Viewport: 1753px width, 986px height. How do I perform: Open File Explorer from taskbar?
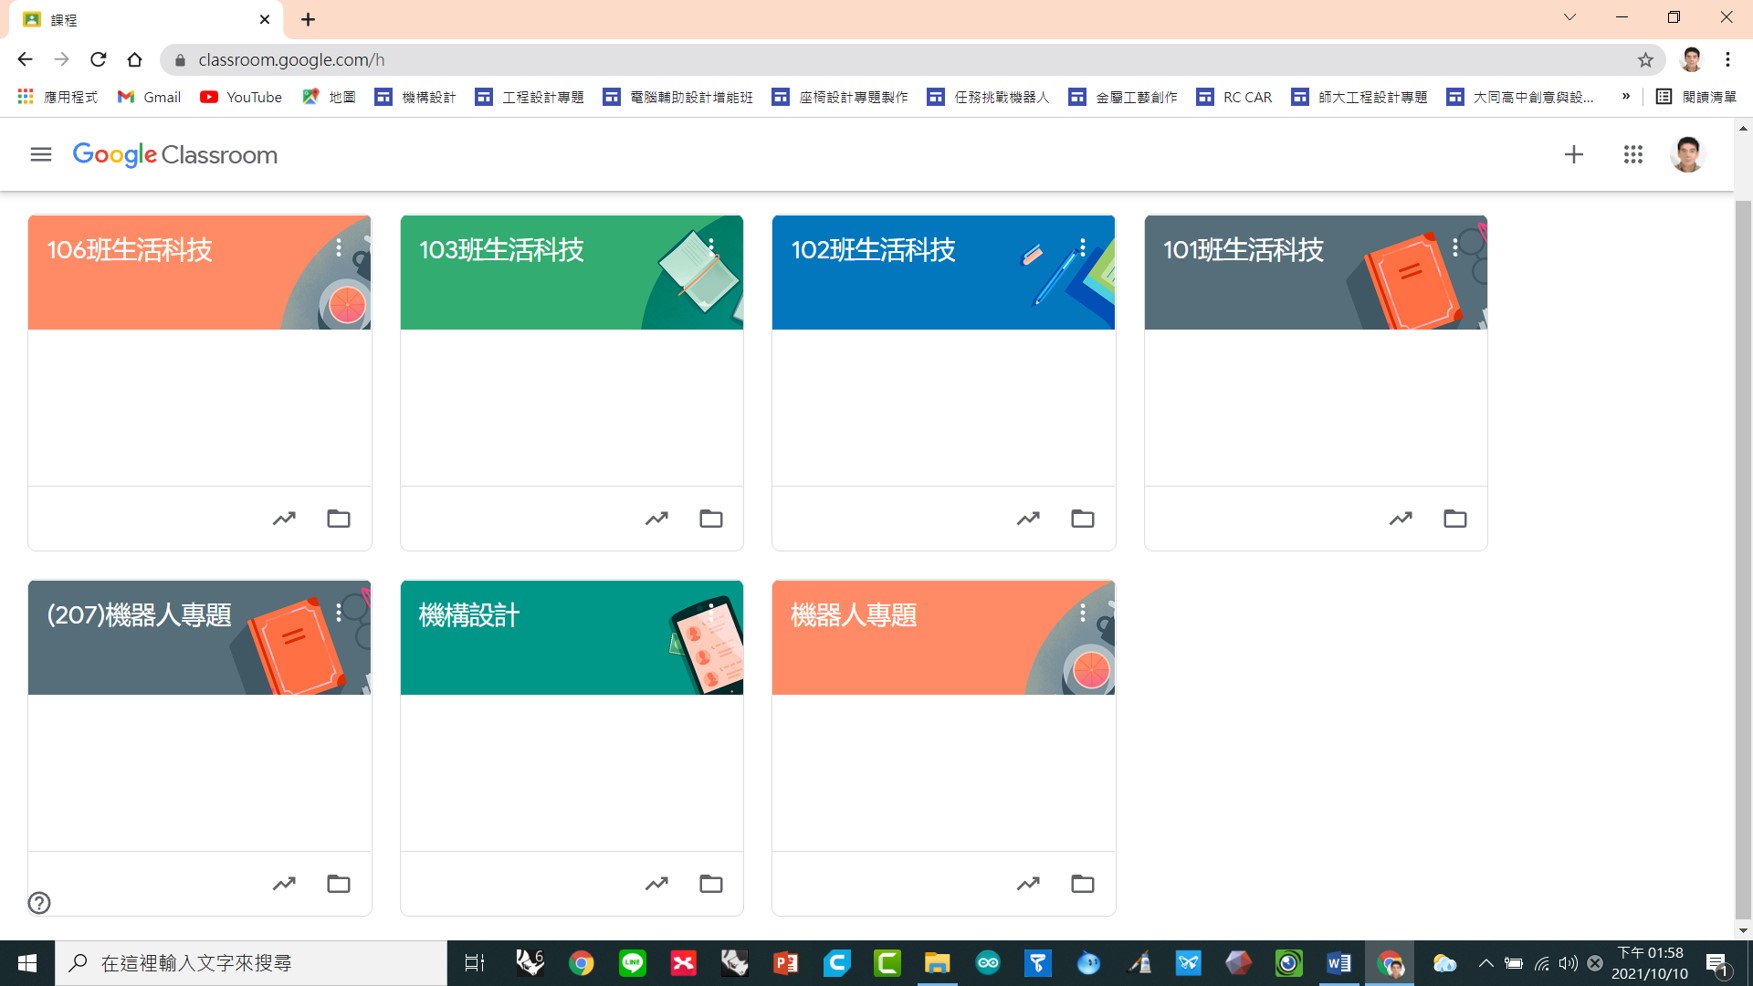[x=937, y=963]
